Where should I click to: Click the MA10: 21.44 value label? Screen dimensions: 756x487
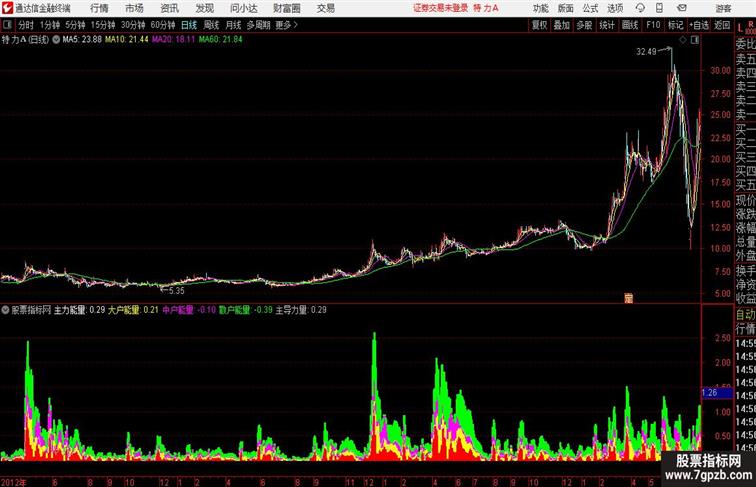(x=127, y=40)
